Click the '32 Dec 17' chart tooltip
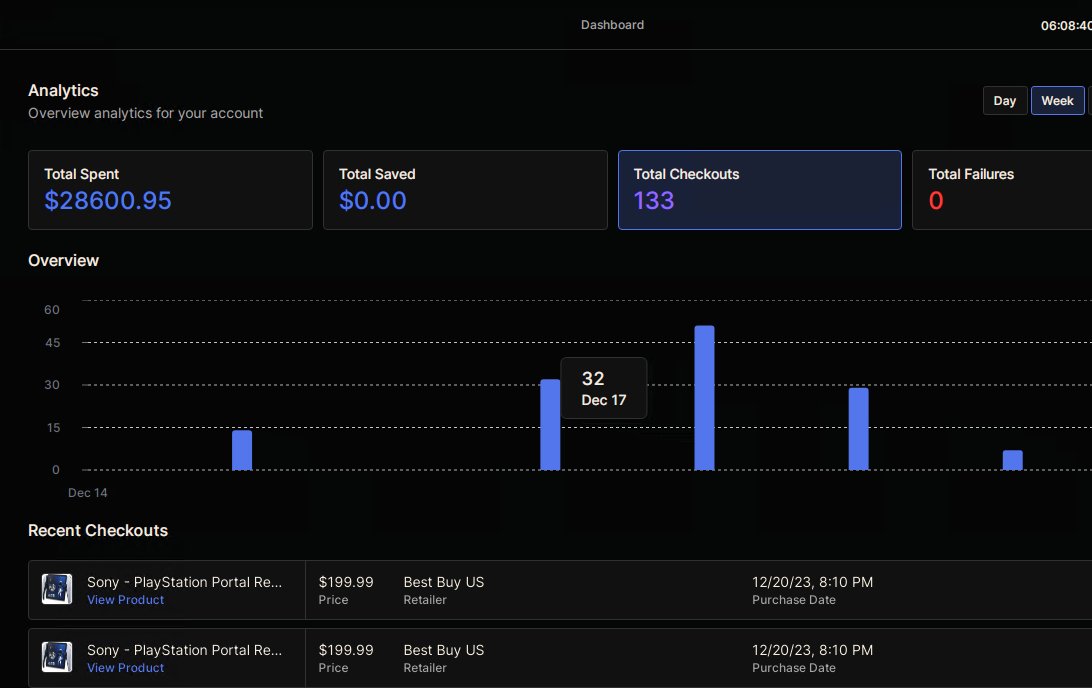This screenshot has width=1092, height=688. tap(604, 388)
